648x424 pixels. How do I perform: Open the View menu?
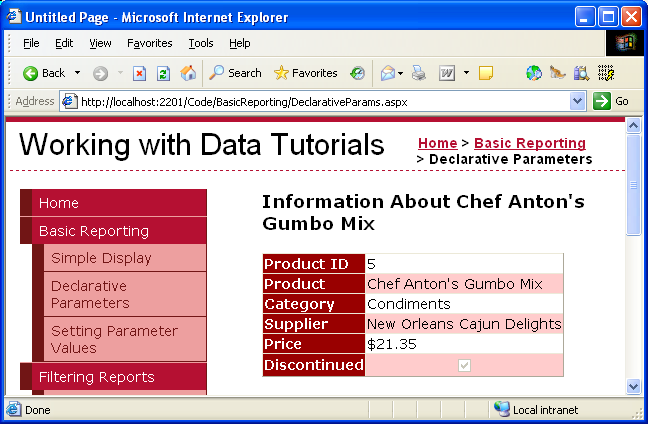(100, 43)
